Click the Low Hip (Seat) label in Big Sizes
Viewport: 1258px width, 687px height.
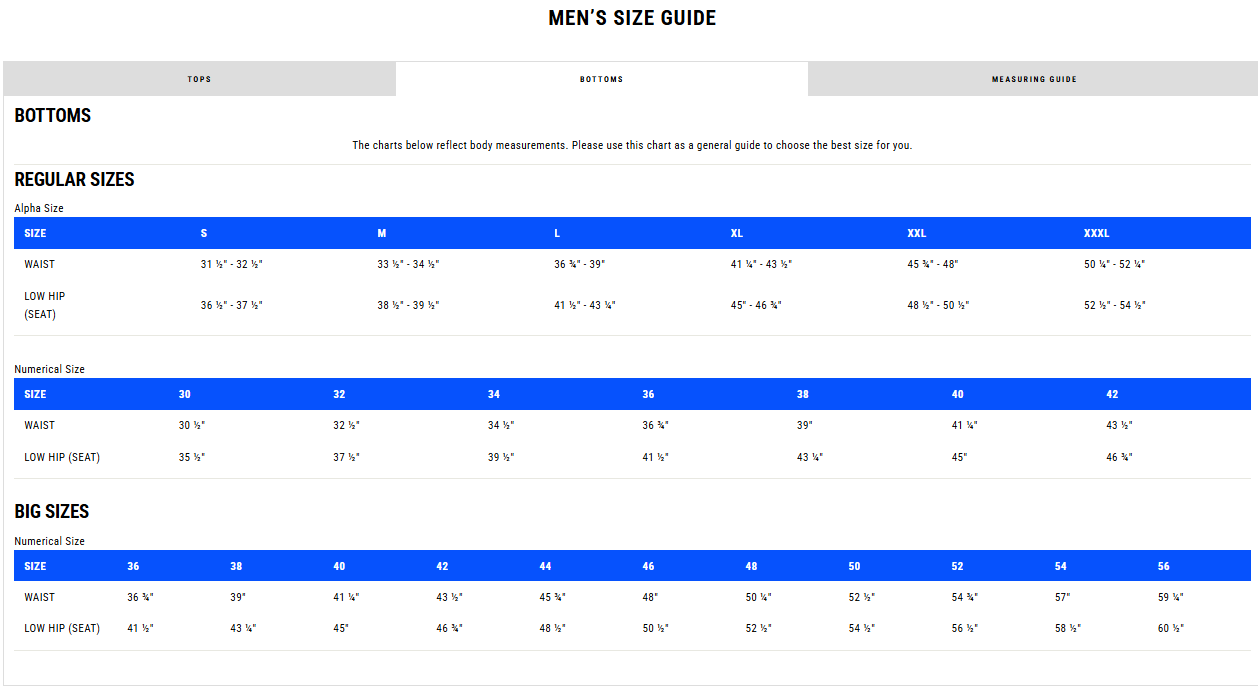(62, 628)
